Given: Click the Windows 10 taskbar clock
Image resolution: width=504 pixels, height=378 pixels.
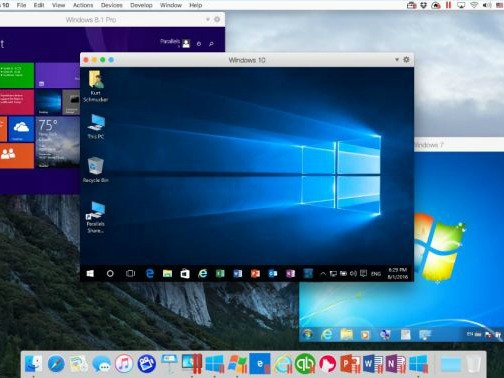Looking at the screenshot, I should tap(398, 274).
